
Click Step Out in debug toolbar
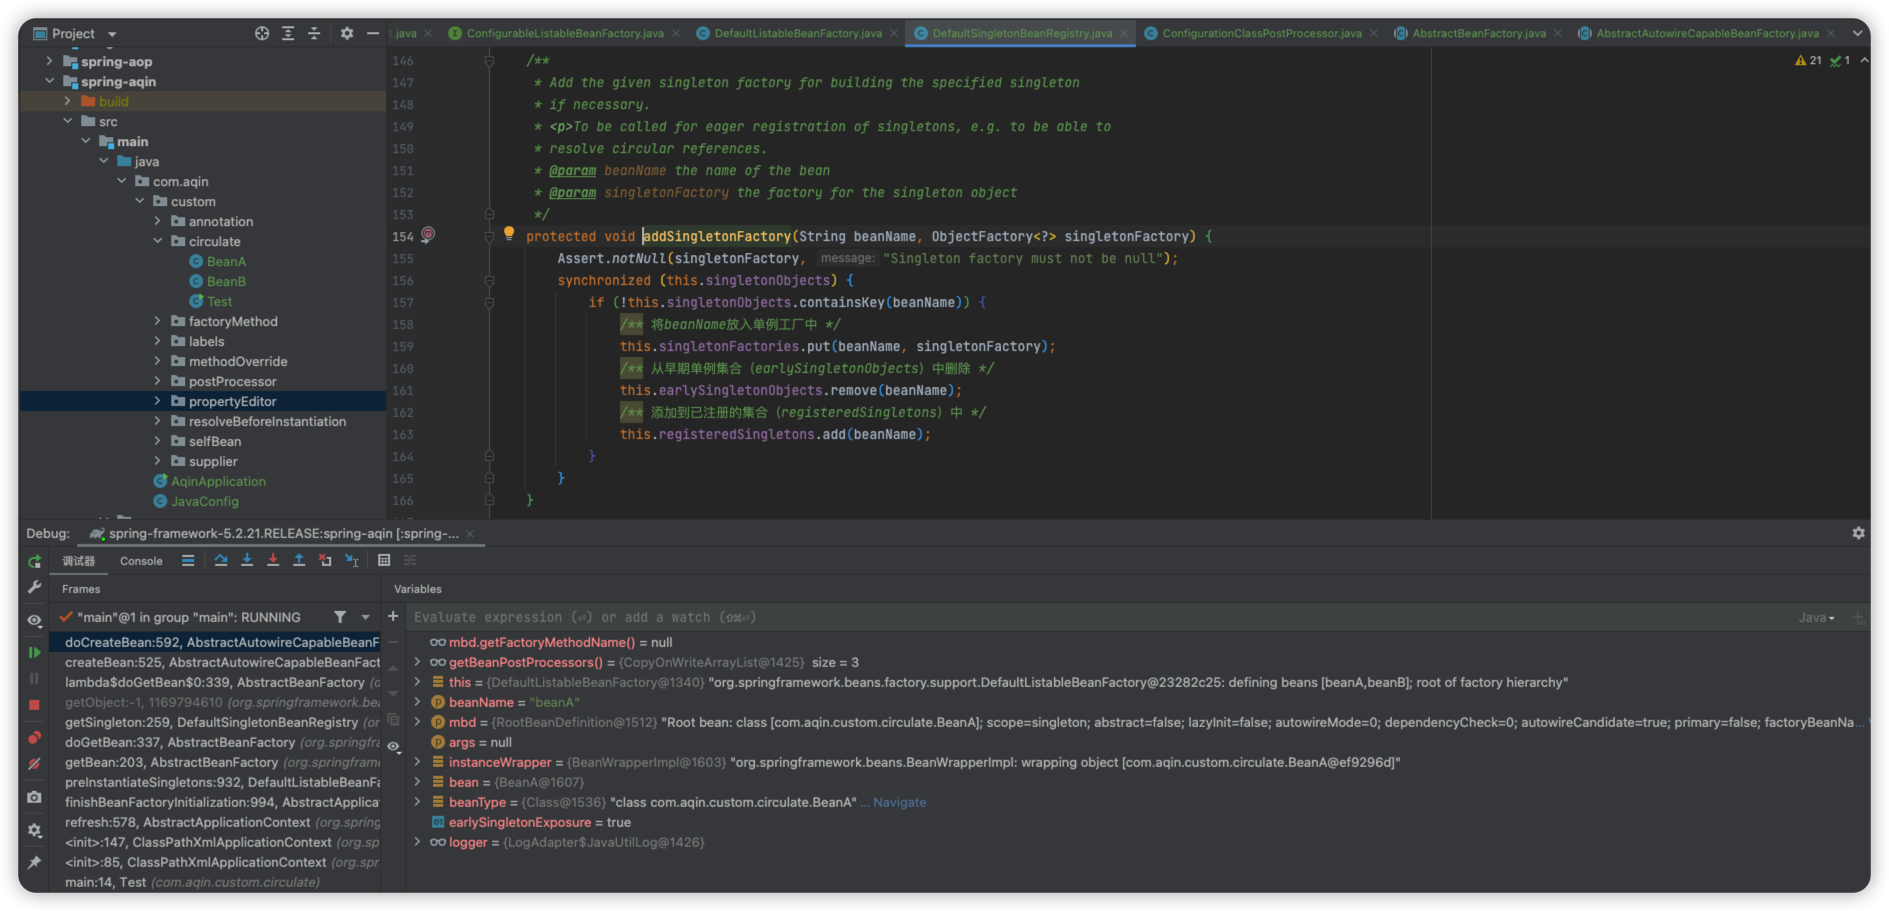click(x=299, y=561)
